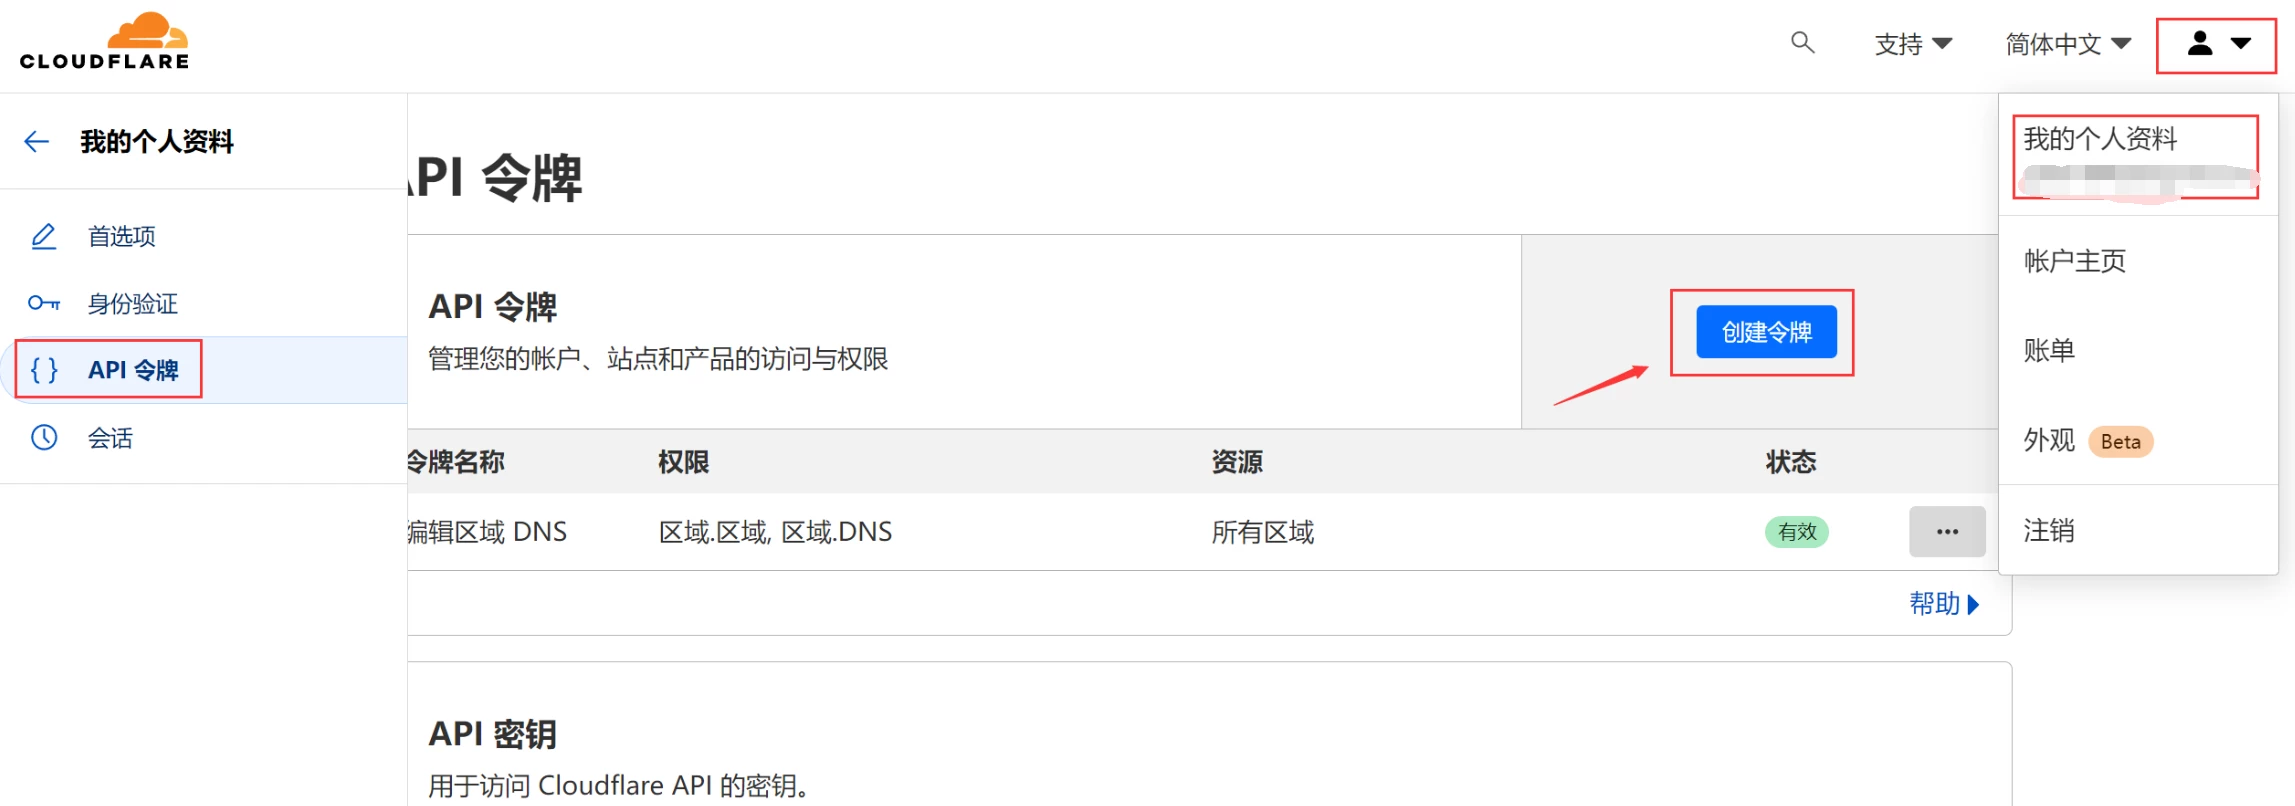Click the 区域.区域, 区域.DNS permissions cell

click(x=775, y=531)
